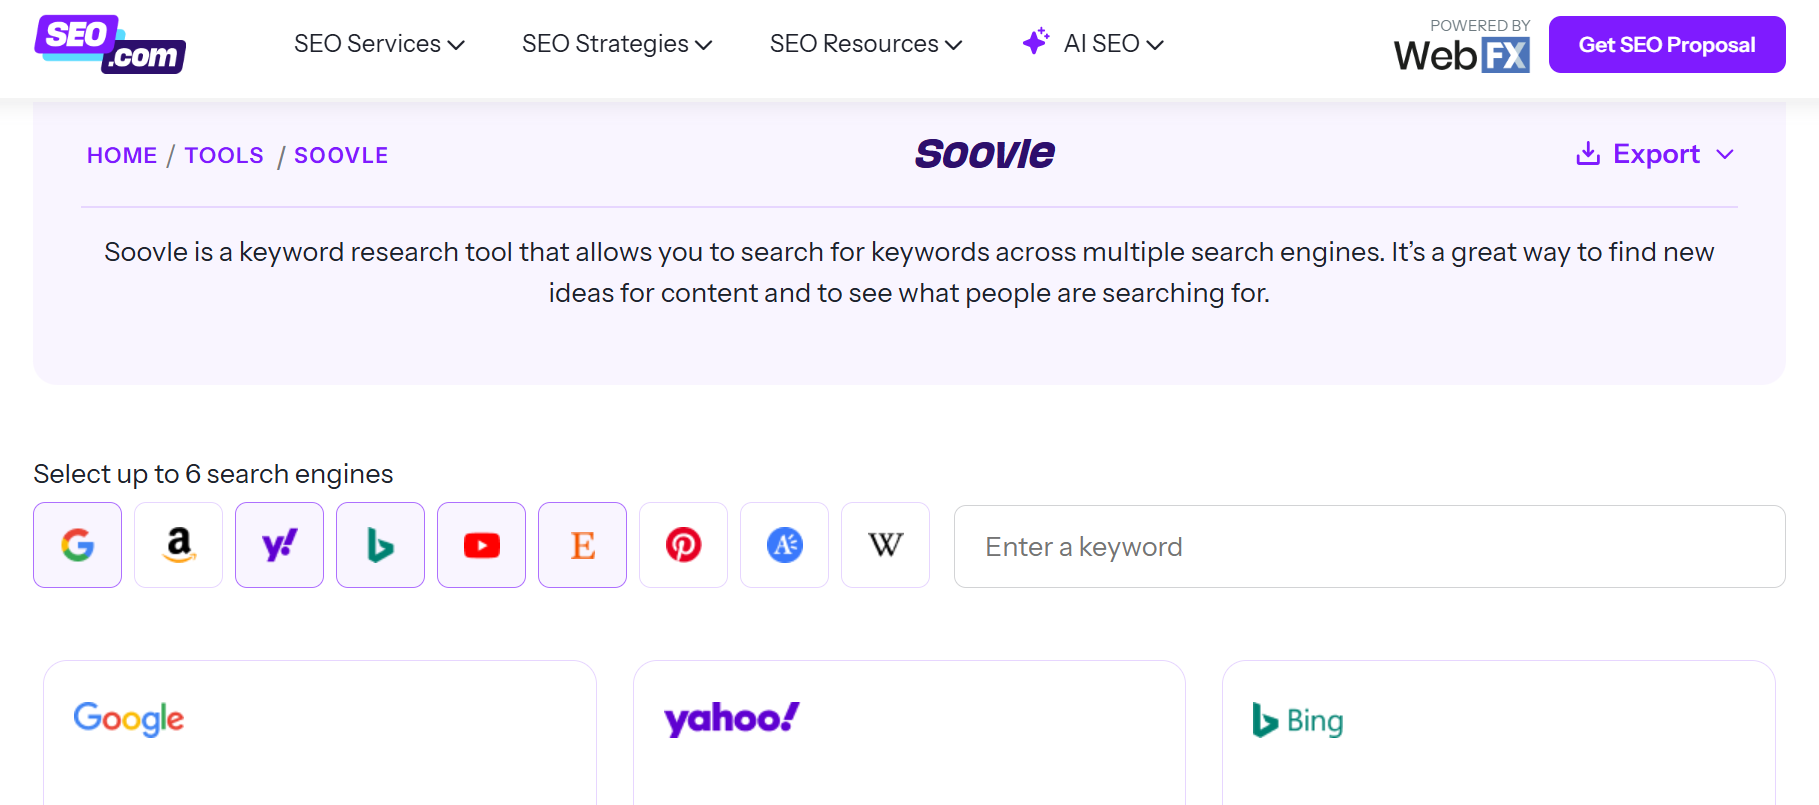Expand the SEO Services menu

[379, 44]
